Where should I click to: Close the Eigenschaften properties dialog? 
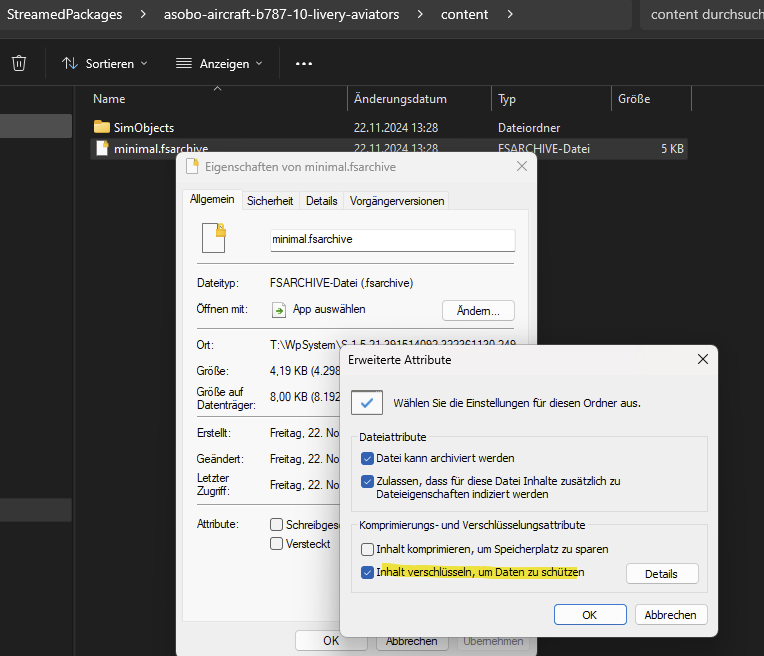point(521,166)
